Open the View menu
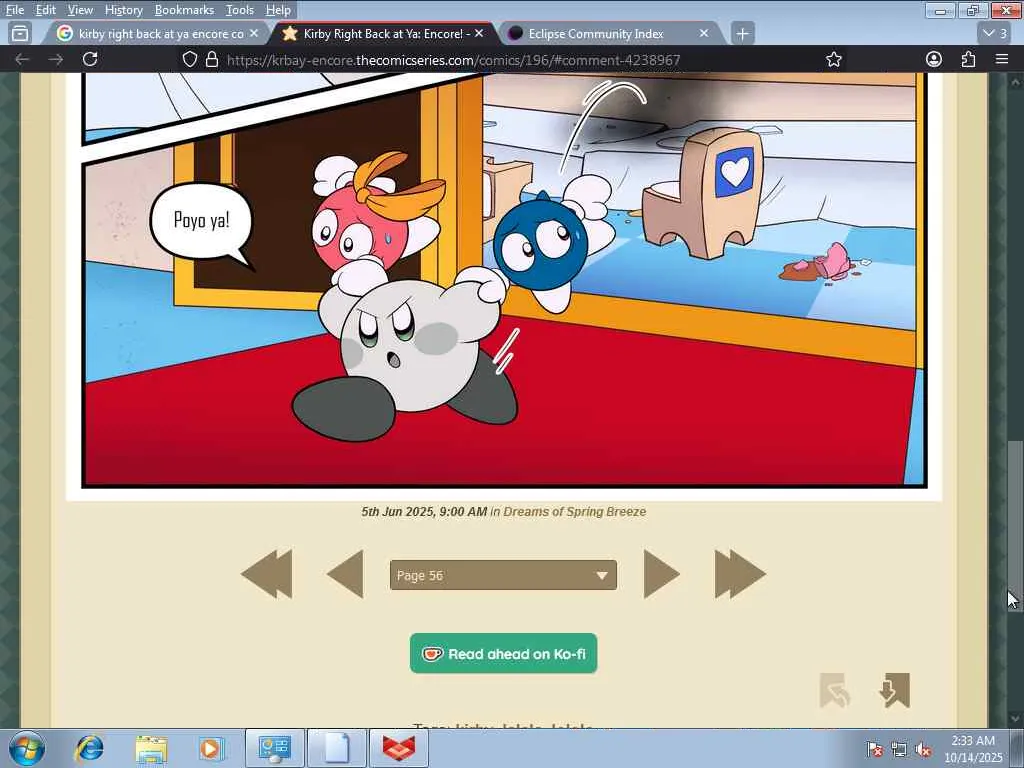This screenshot has width=1024, height=768. (80, 10)
